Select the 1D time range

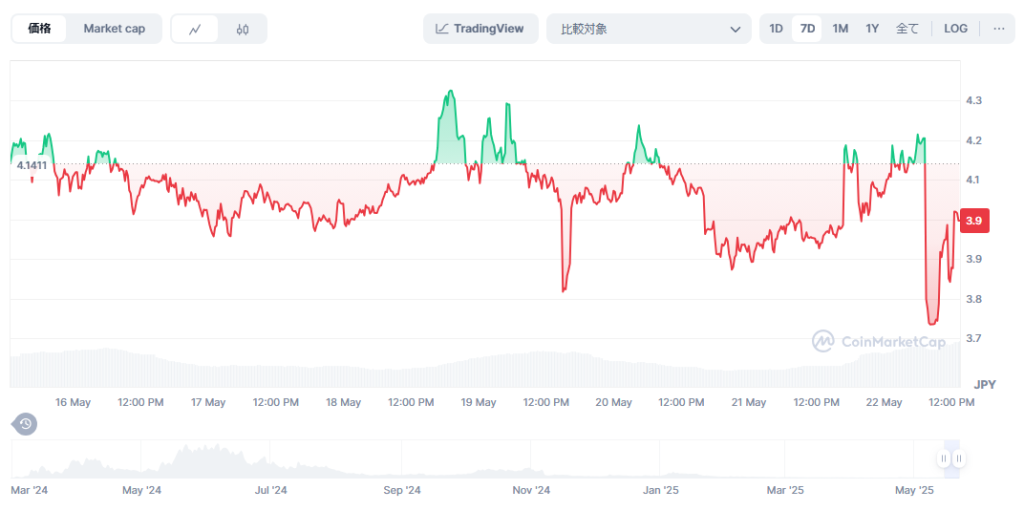776,29
